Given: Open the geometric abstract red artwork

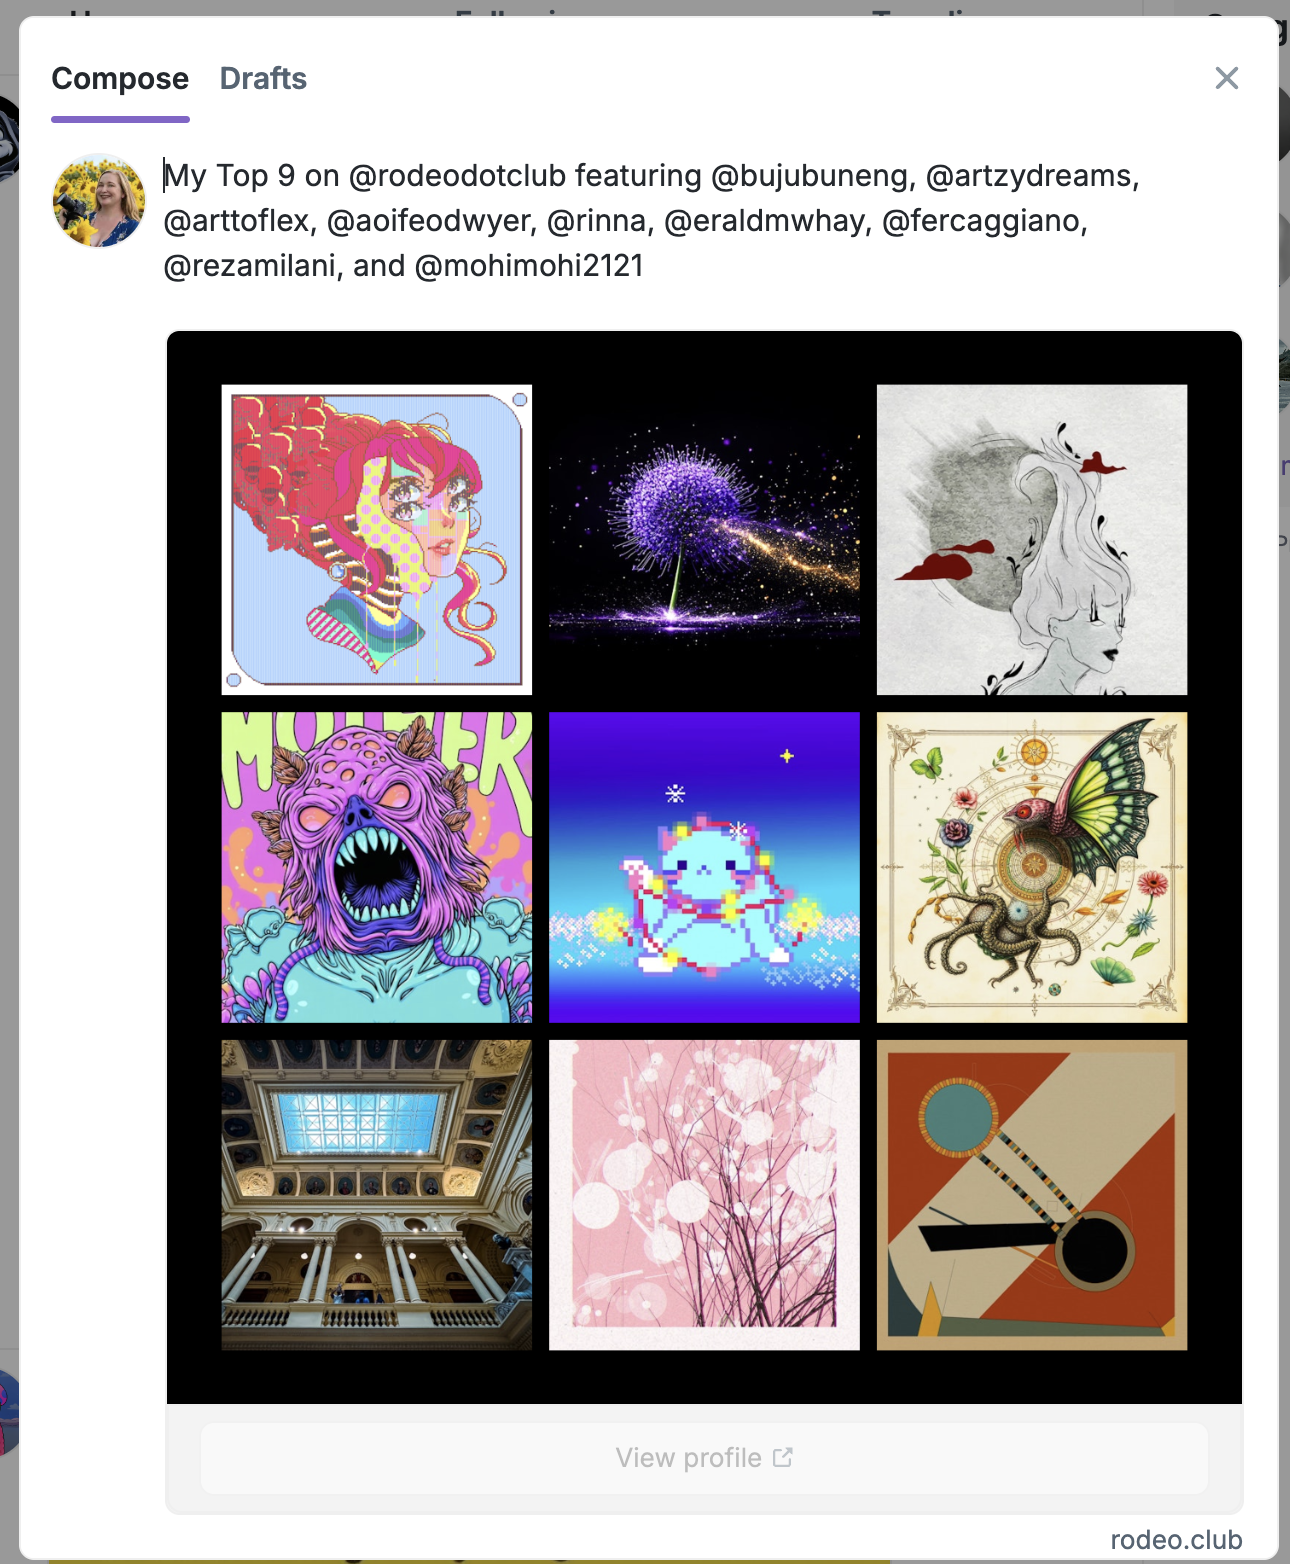Looking at the screenshot, I should point(1032,1195).
